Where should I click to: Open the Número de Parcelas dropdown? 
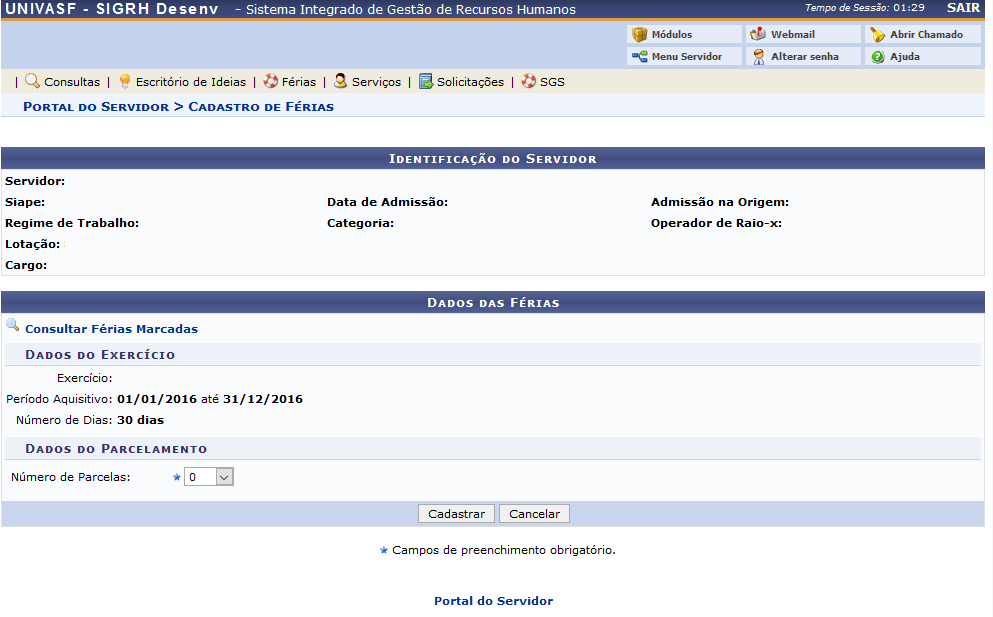tap(208, 478)
